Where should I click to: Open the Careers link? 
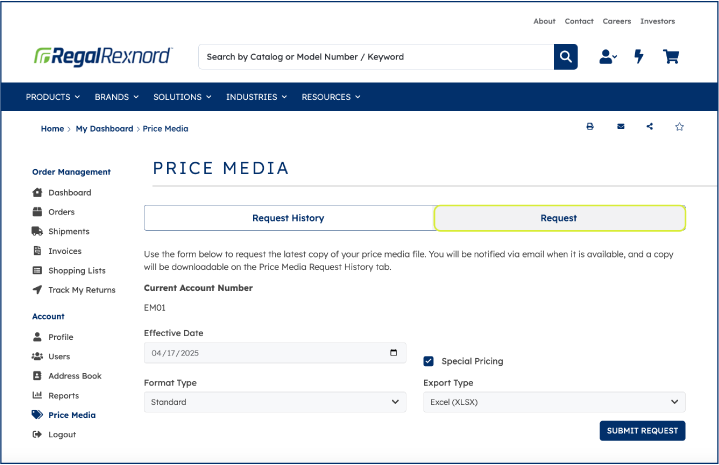tap(617, 21)
